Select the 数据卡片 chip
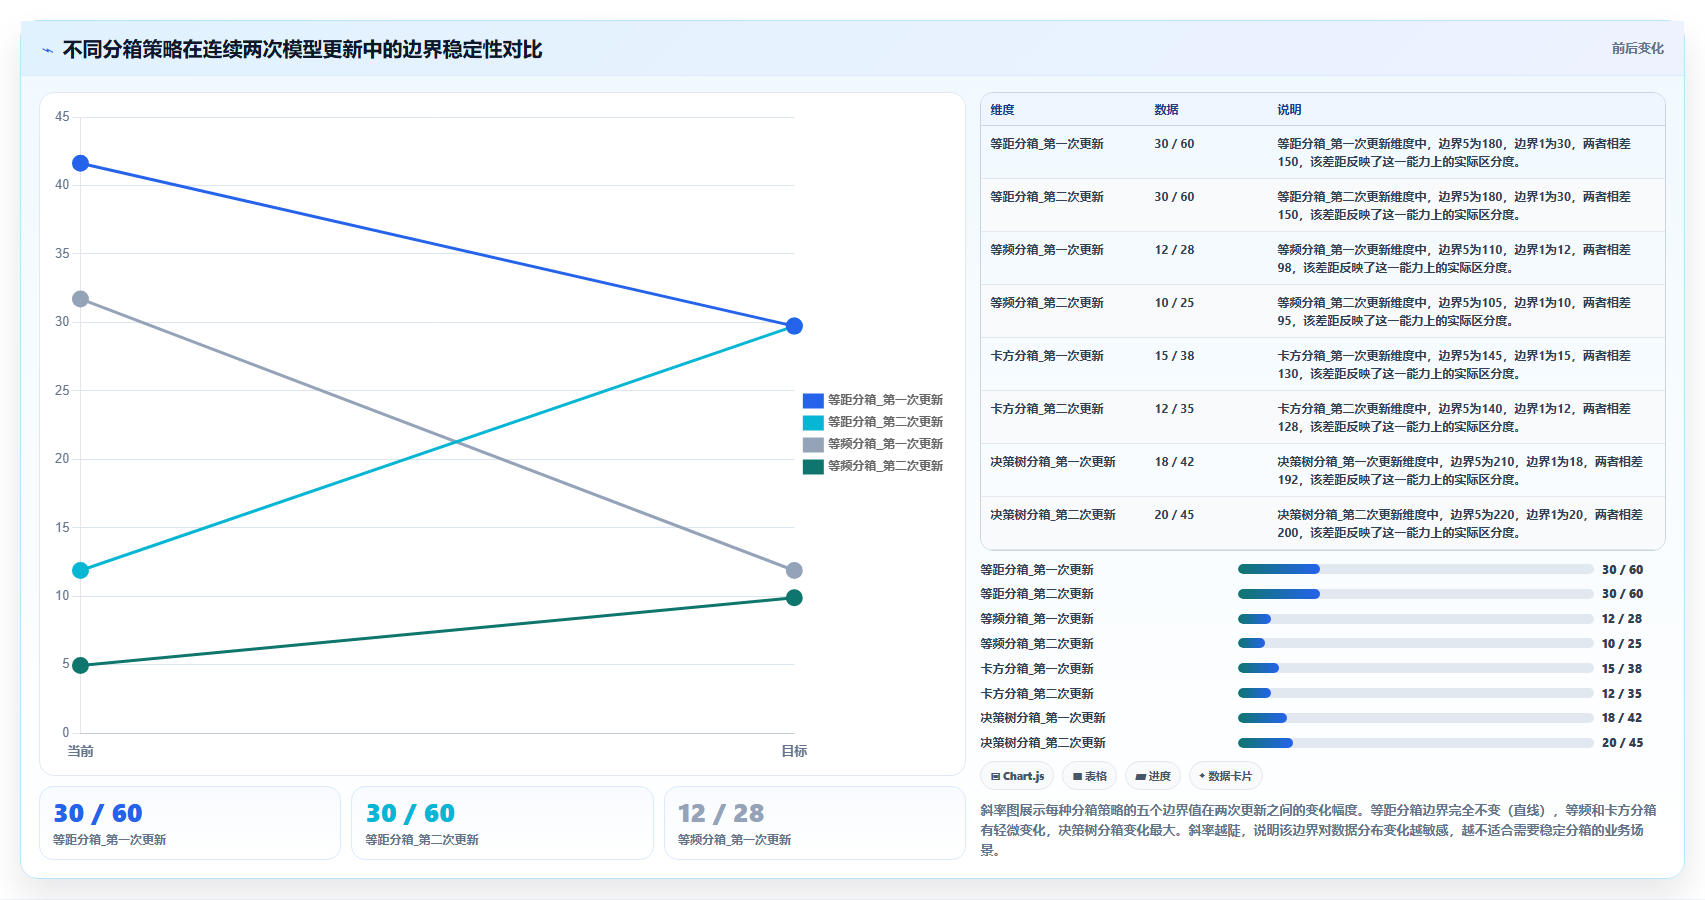The height and width of the screenshot is (900, 1705). pyautogui.click(x=1225, y=776)
